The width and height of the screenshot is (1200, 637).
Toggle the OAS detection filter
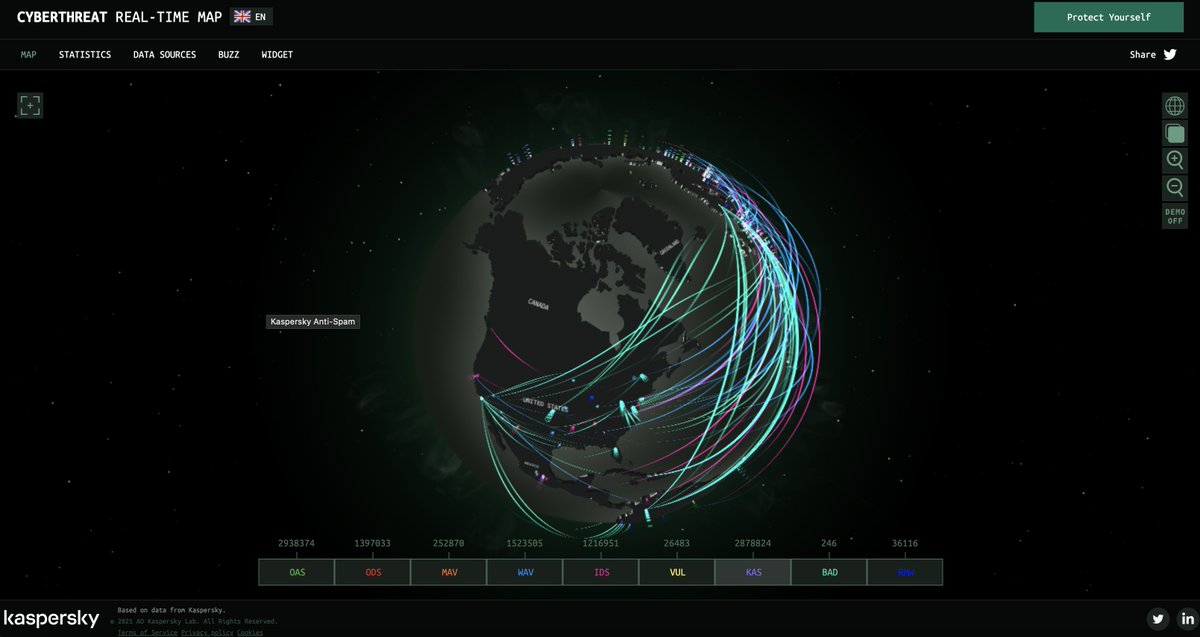click(297, 572)
